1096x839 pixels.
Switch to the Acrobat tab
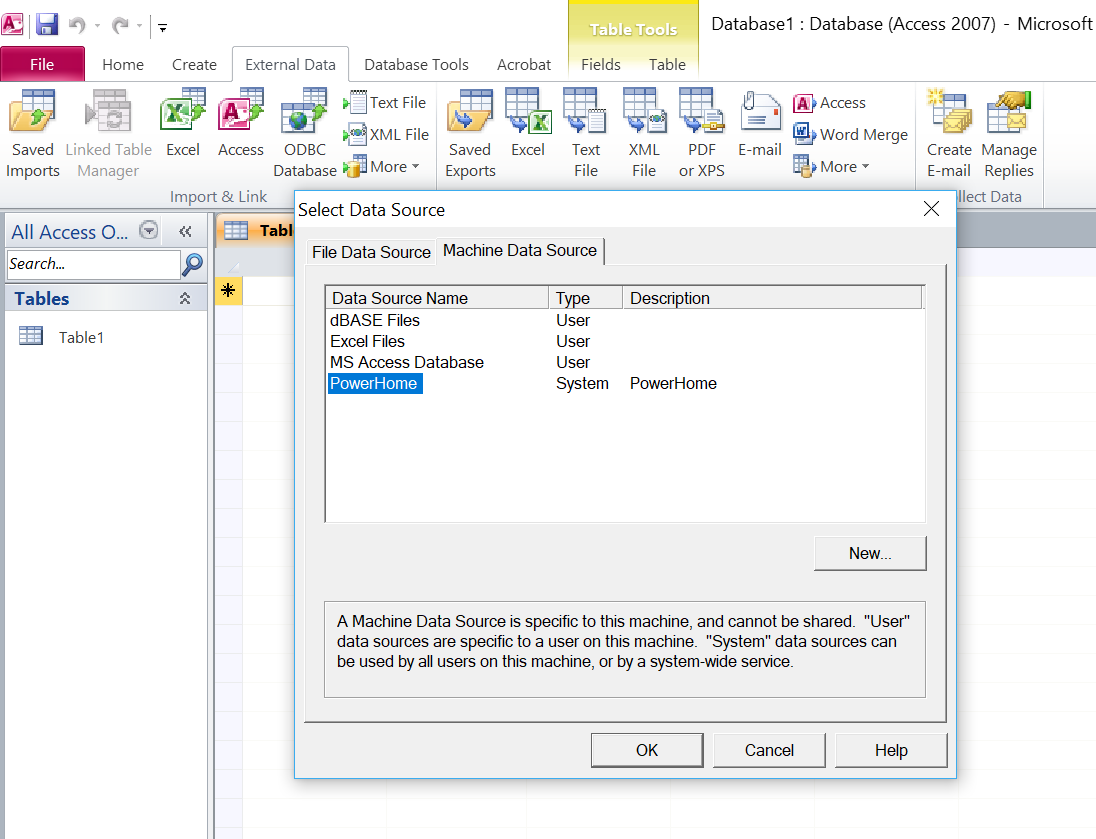point(524,64)
